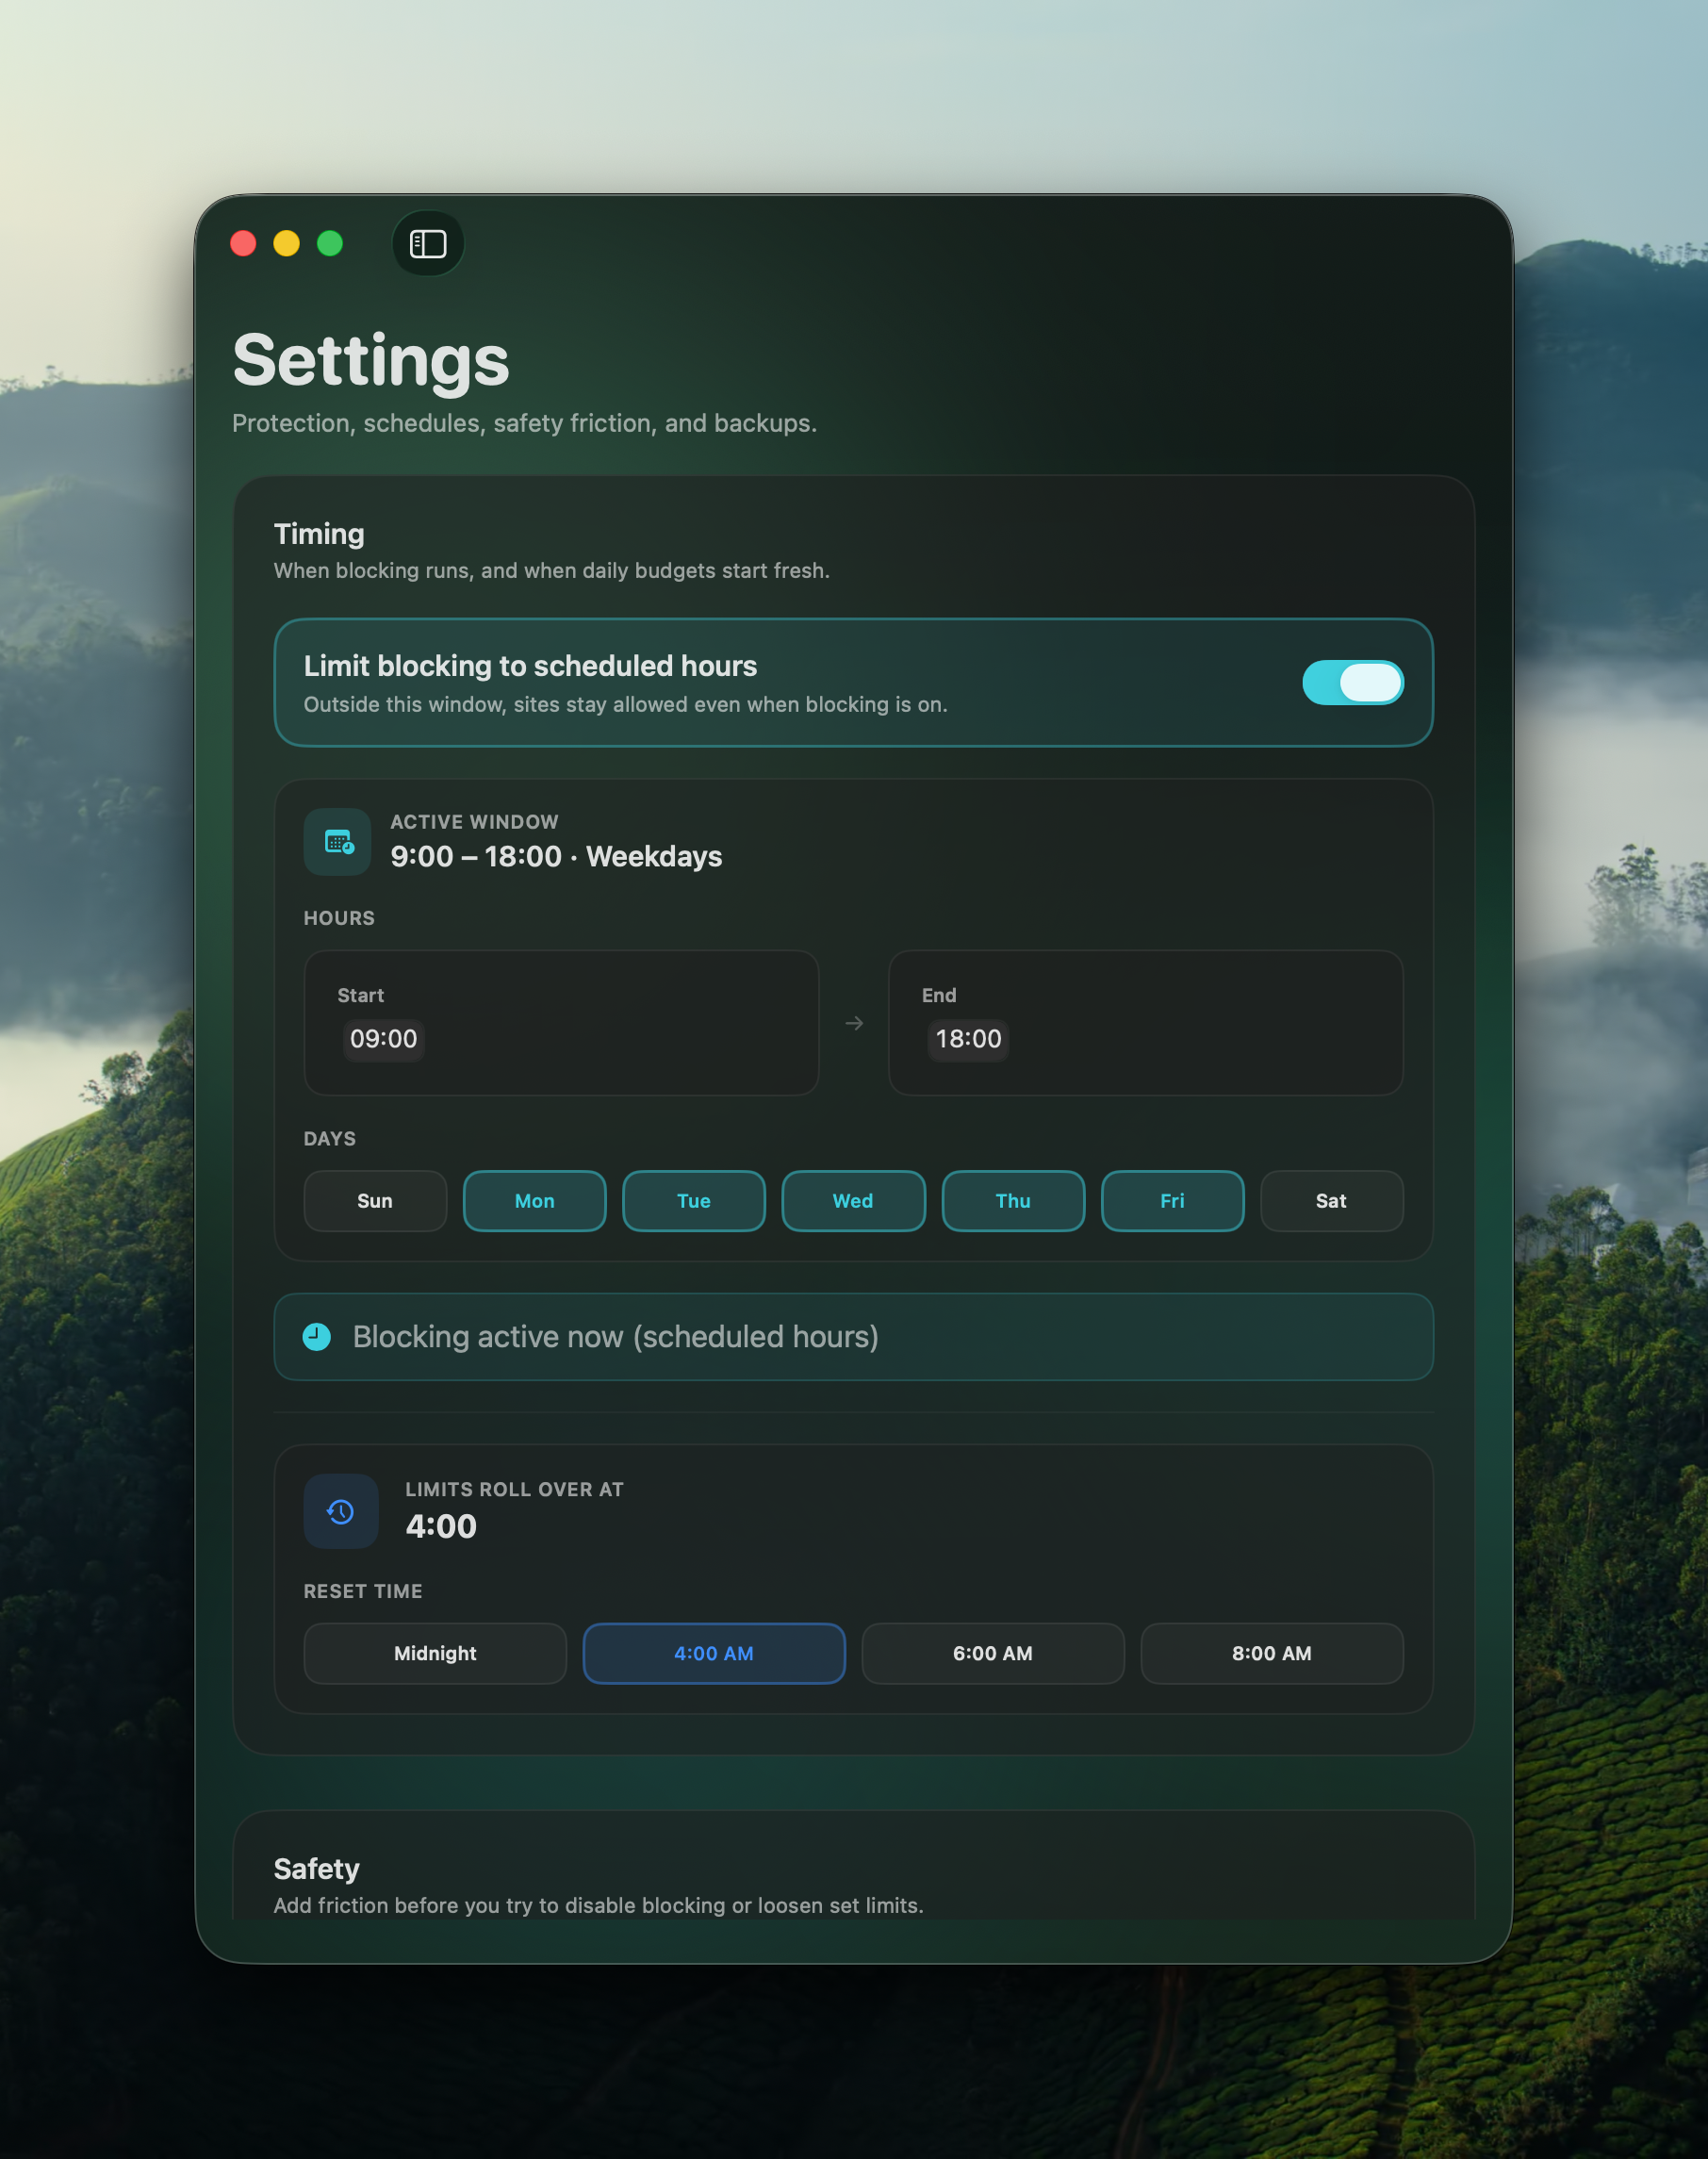Edit the End time field 18:00
Image resolution: width=1708 pixels, height=2159 pixels.
(968, 1039)
